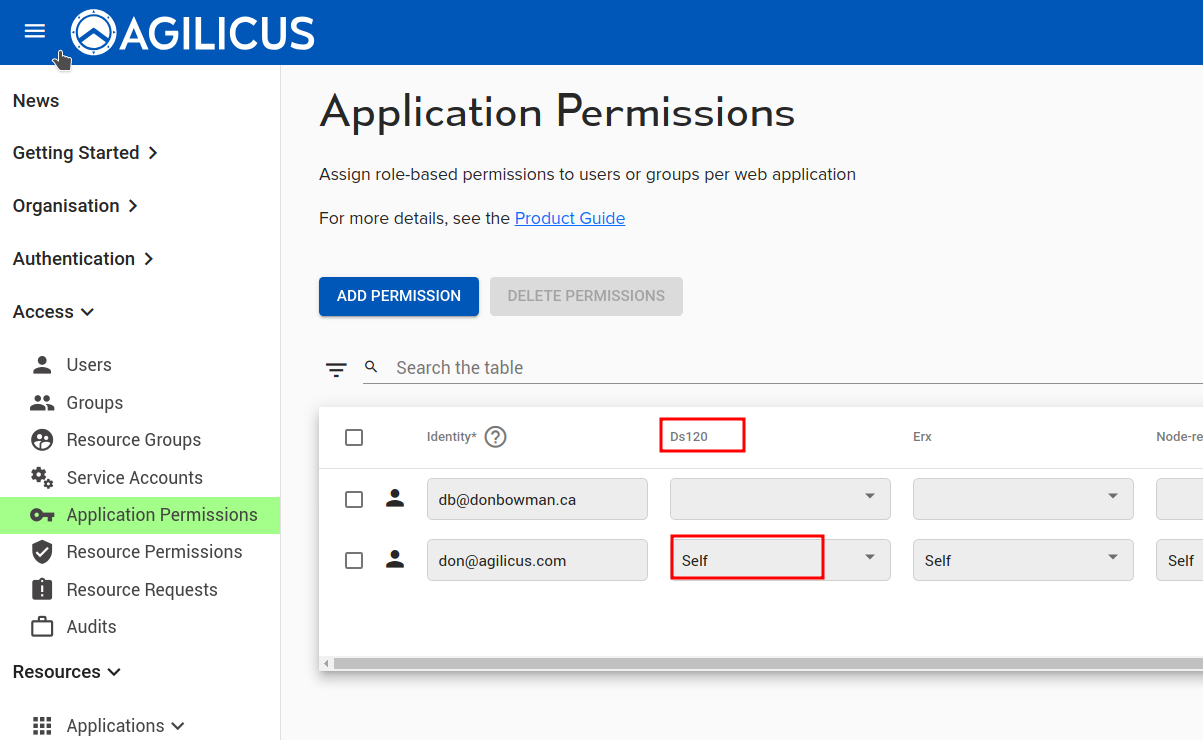1203x740 pixels.
Task: Click the Identity column help icon
Action: [x=495, y=437]
